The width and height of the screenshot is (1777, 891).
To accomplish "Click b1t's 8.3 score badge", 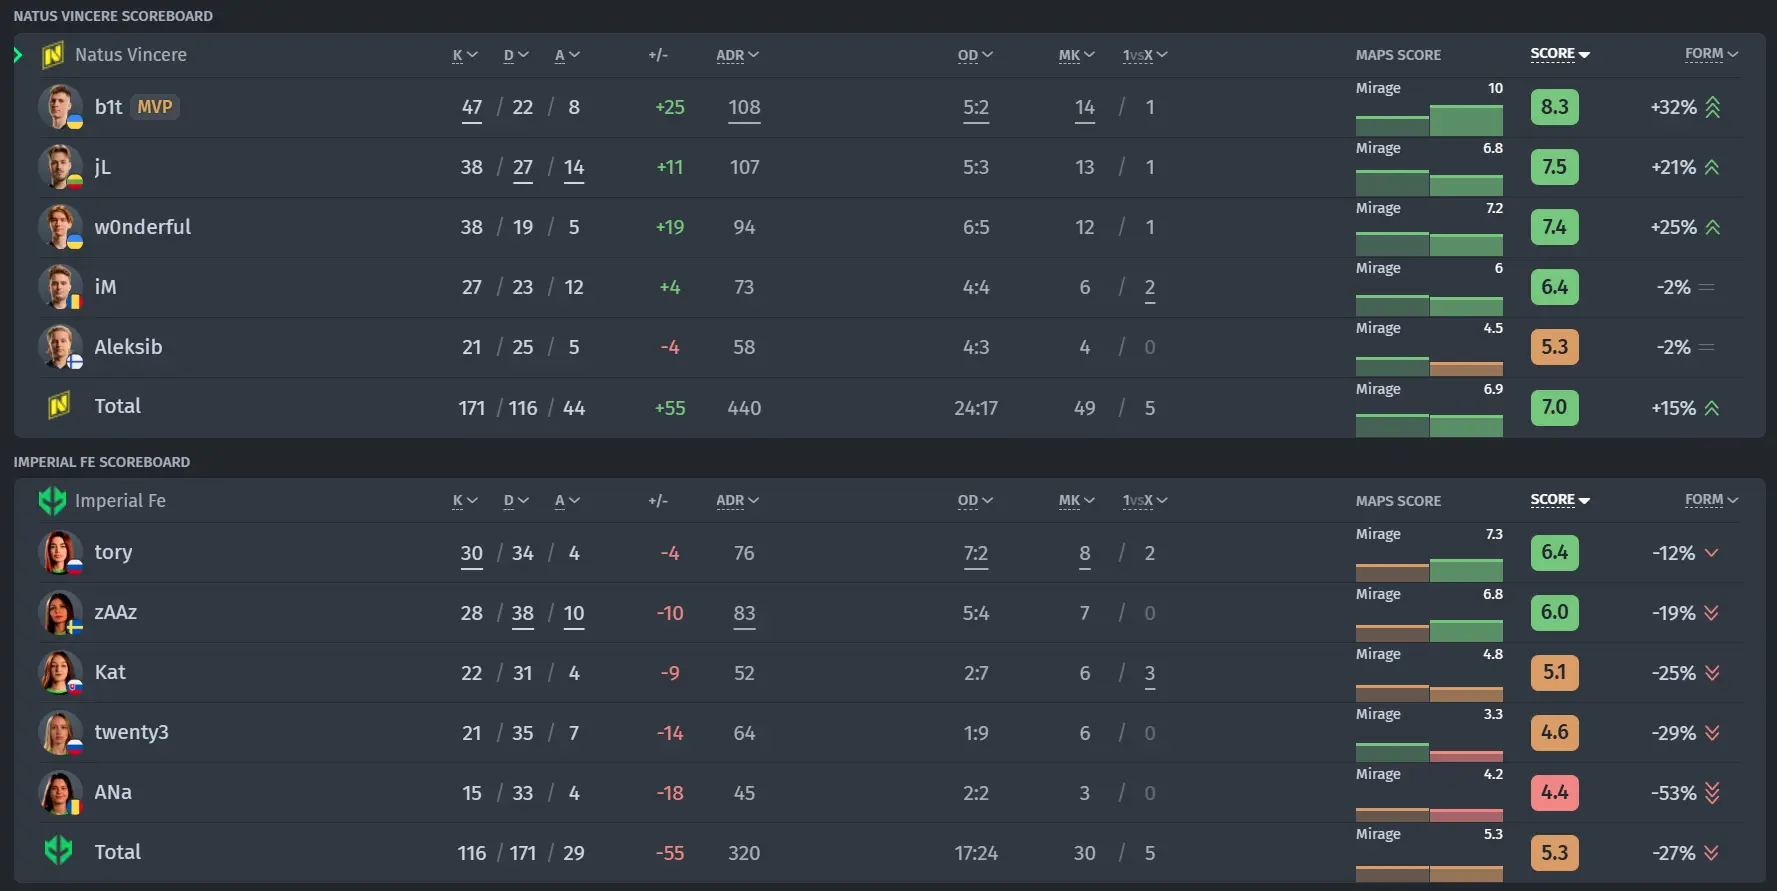I will point(1554,107).
